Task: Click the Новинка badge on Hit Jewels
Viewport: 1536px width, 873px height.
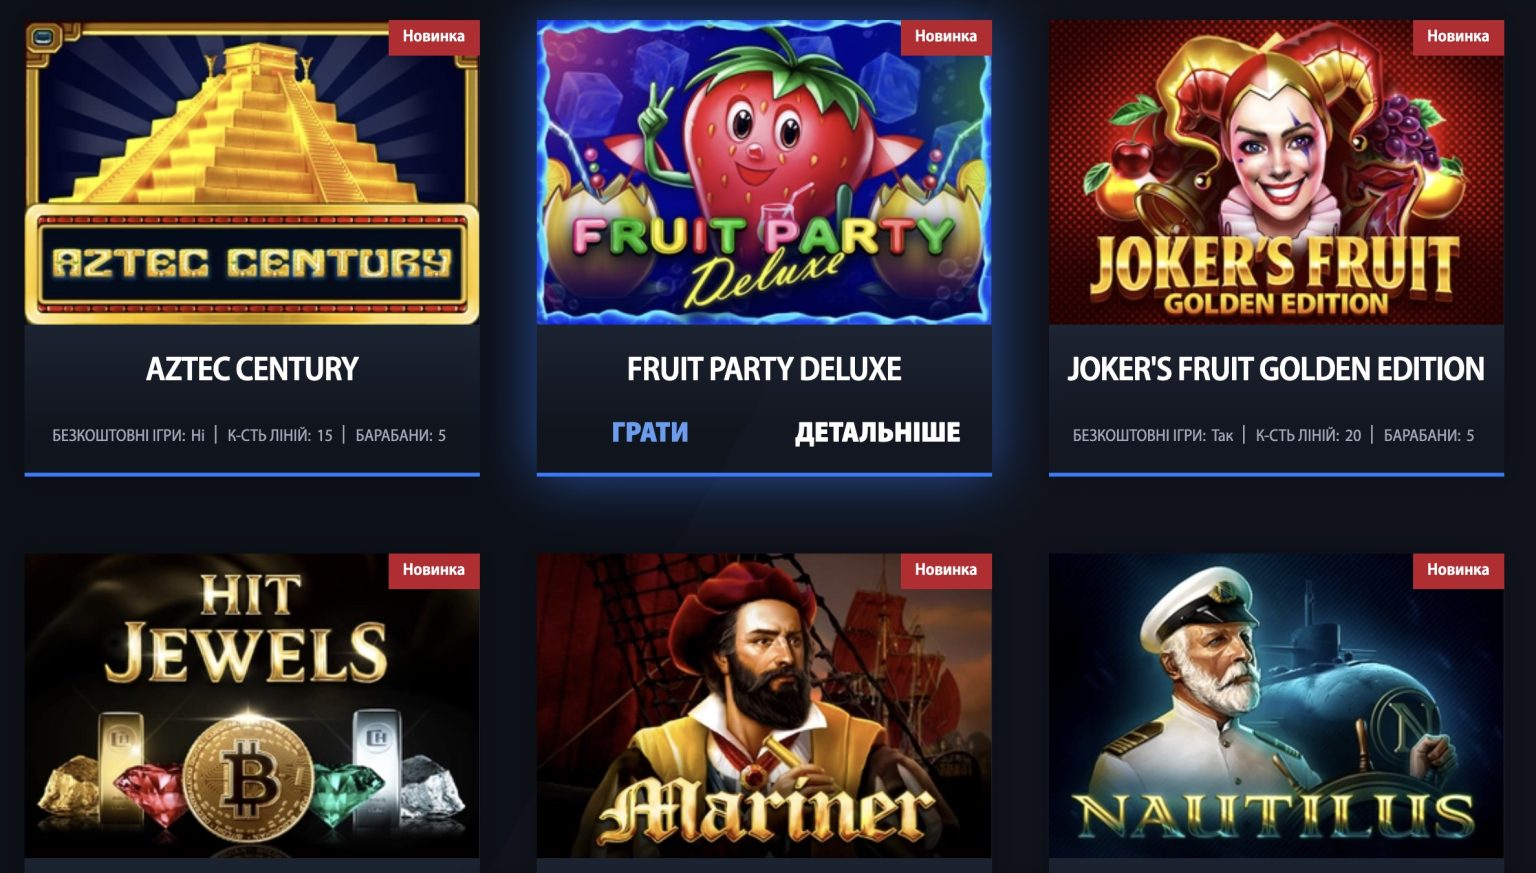Action: click(434, 570)
